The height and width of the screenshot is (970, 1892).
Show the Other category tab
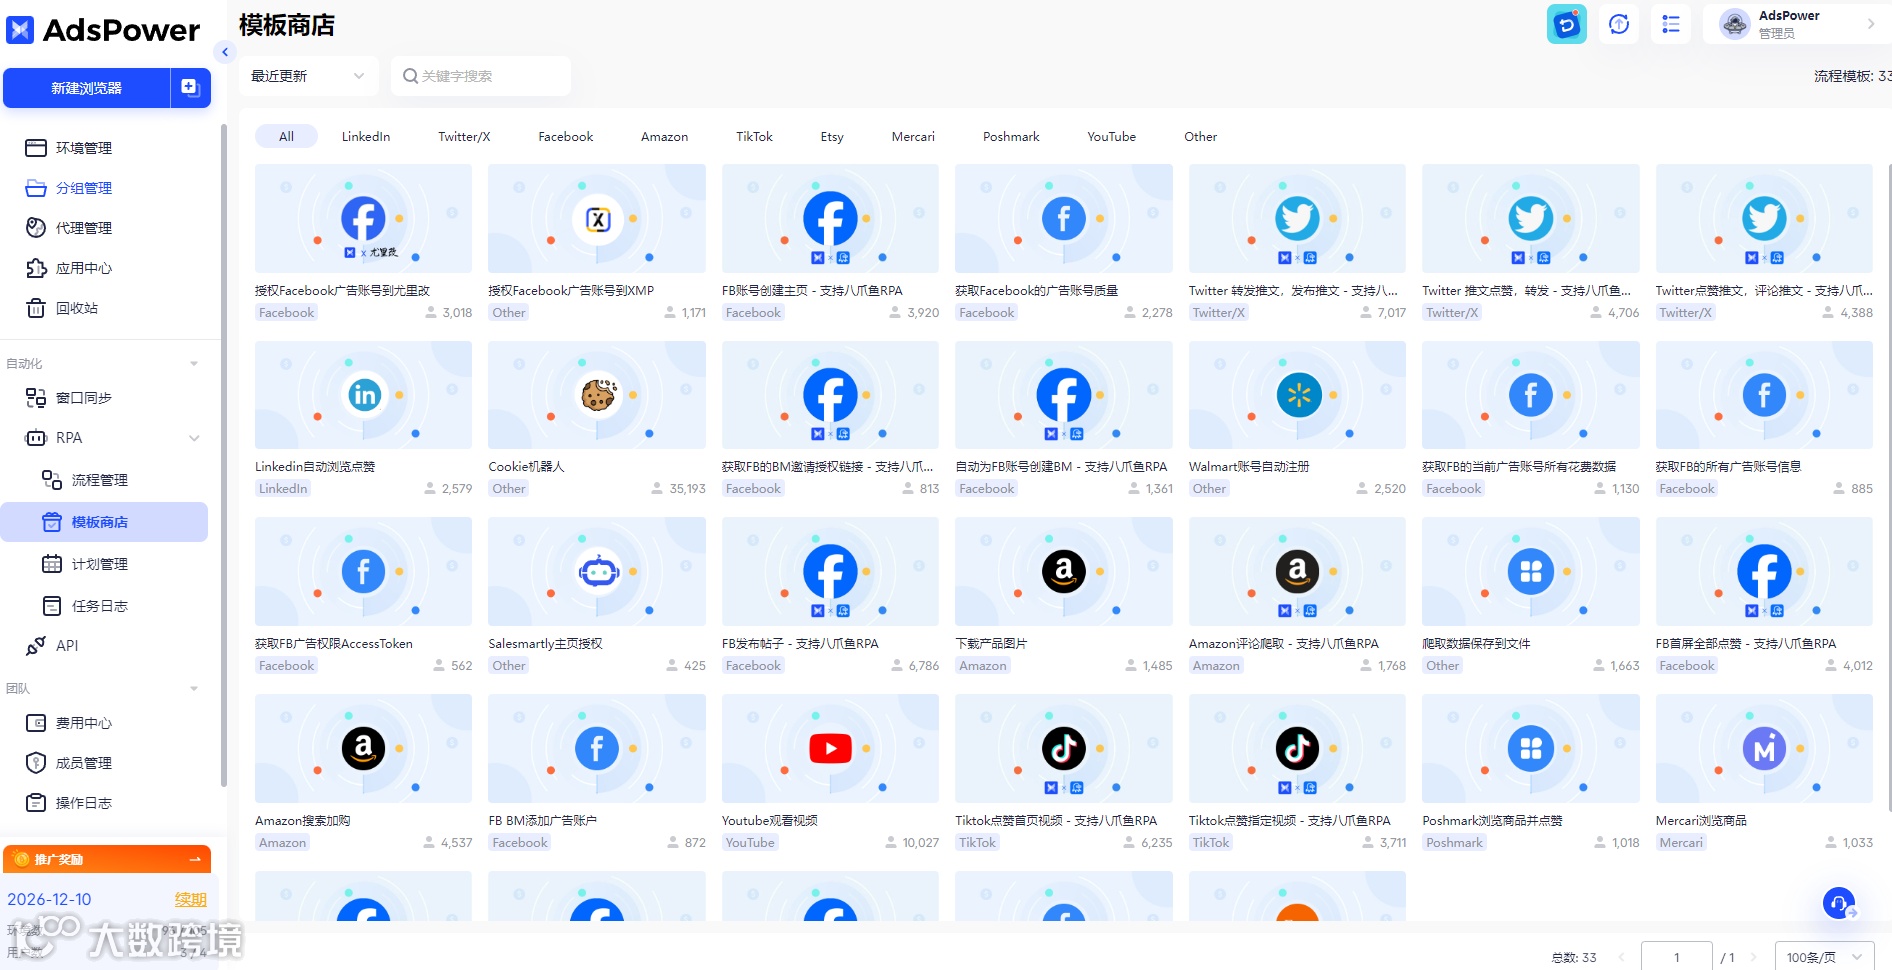1201,137
